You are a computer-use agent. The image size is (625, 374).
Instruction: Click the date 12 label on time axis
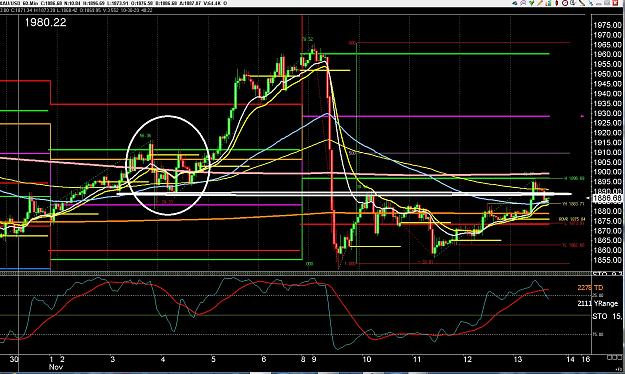(x=467, y=359)
